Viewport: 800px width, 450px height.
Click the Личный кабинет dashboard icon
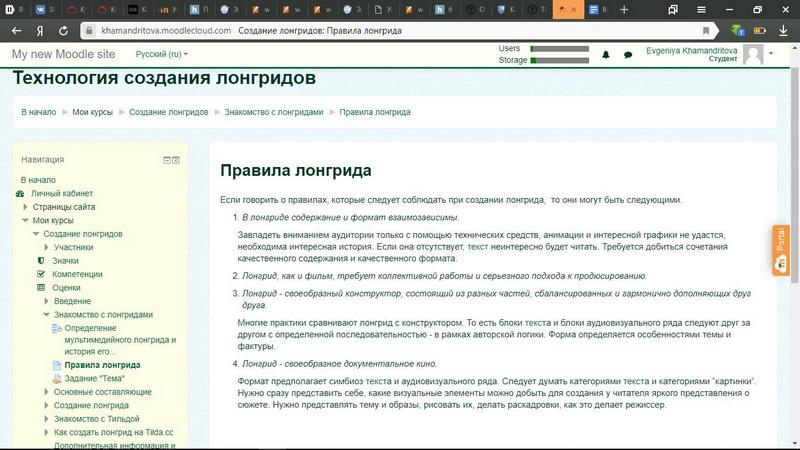coord(21,193)
